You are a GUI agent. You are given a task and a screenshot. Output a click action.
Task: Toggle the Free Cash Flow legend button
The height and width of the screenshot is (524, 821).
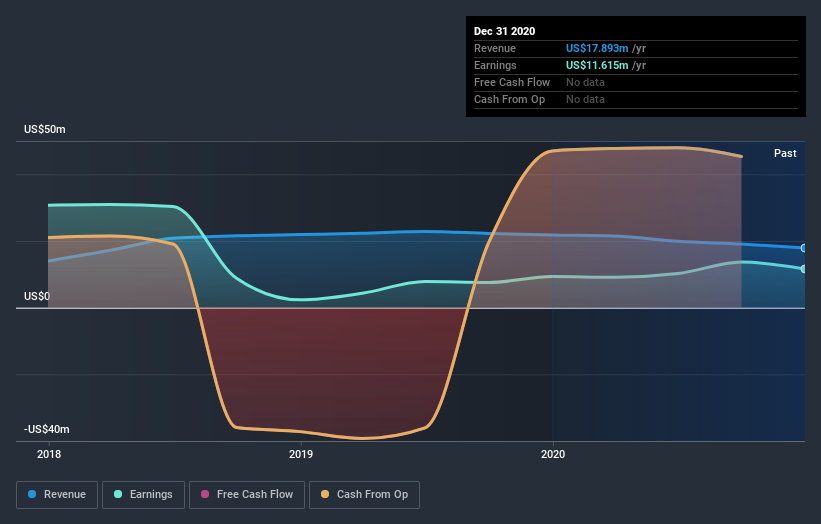coord(247,494)
